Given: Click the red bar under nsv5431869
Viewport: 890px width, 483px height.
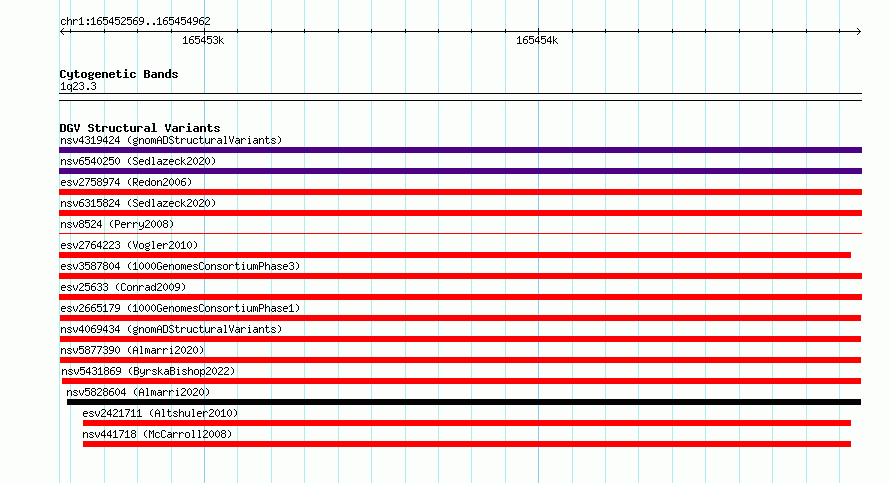Looking at the screenshot, I should click(x=461, y=381).
